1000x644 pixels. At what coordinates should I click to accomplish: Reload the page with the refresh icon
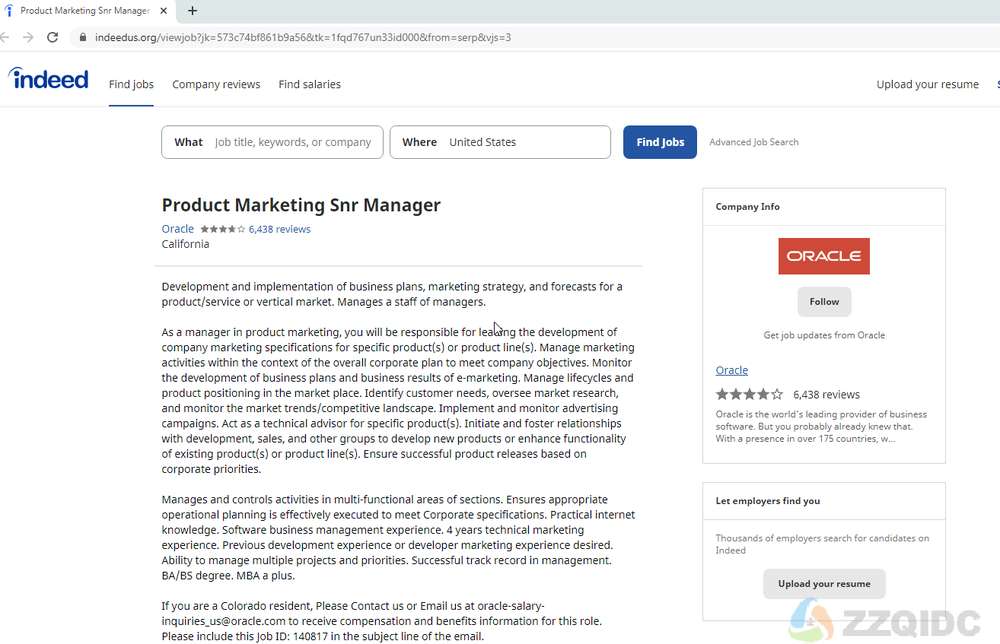click(x=53, y=38)
